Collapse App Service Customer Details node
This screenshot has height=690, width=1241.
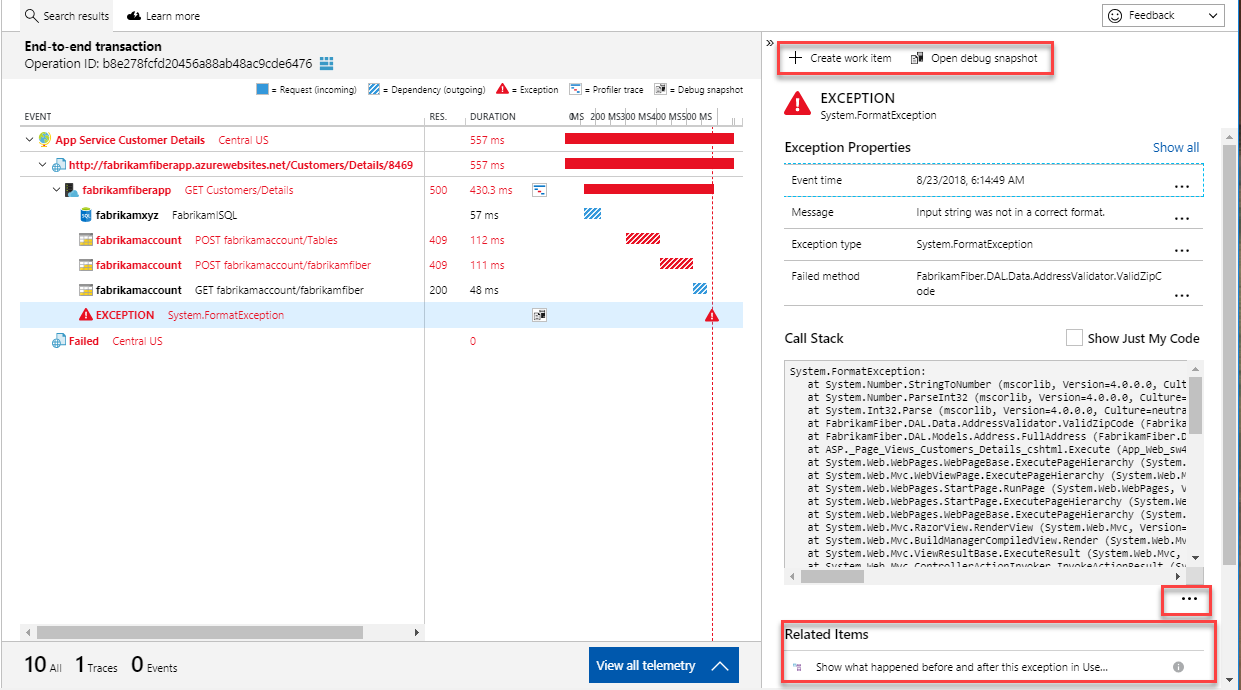coord(28,140)
